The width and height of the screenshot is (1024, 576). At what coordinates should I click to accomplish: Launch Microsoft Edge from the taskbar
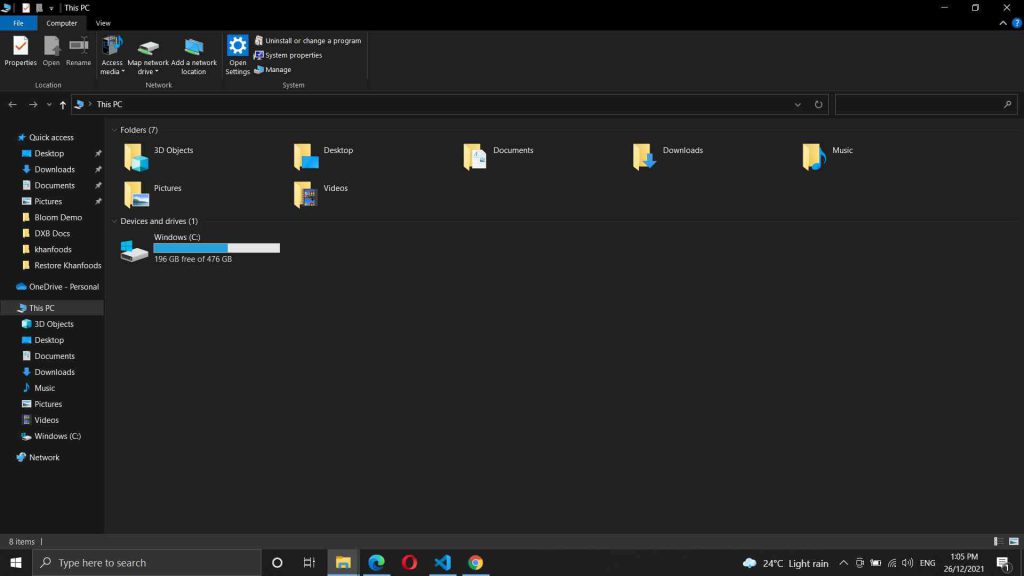(376, 563)
